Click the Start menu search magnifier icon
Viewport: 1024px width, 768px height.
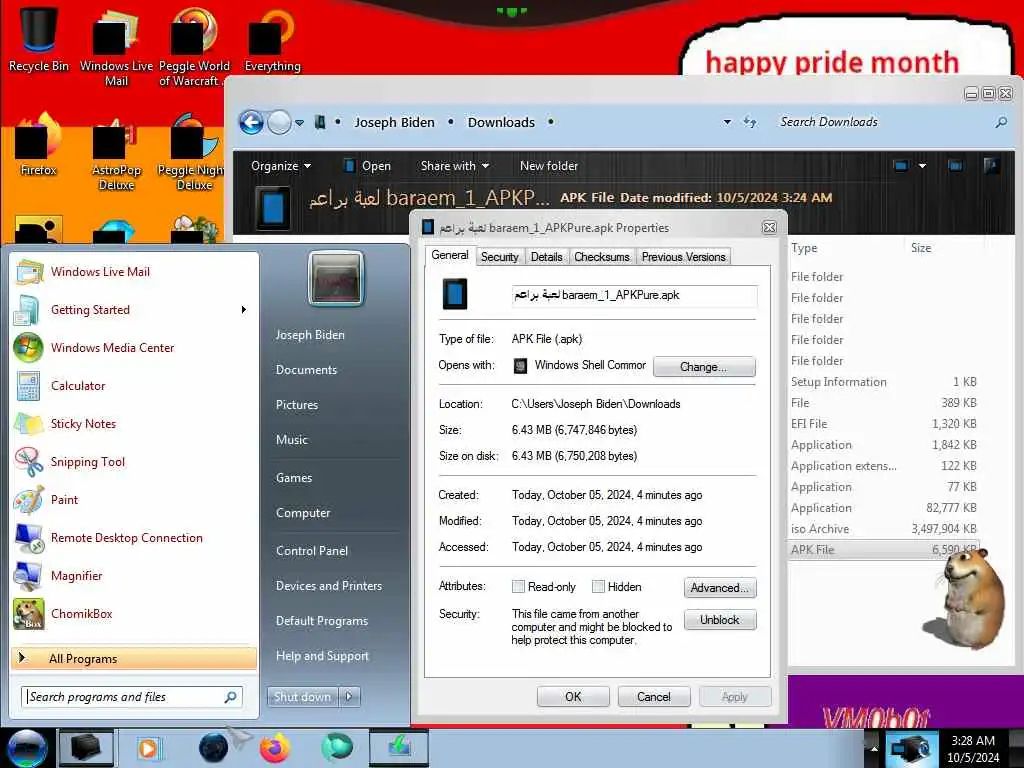pyautogui.click(x=230, y=697)
